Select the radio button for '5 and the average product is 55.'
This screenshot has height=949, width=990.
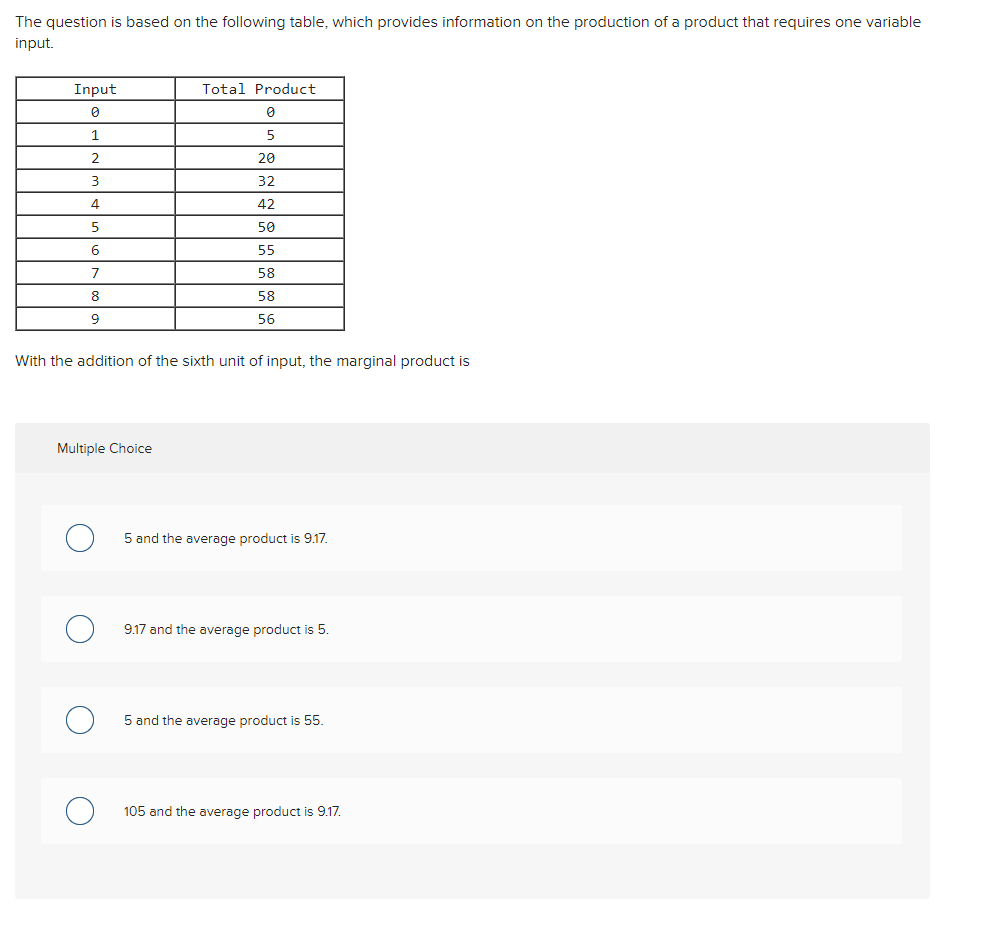[x=80, y=720]
